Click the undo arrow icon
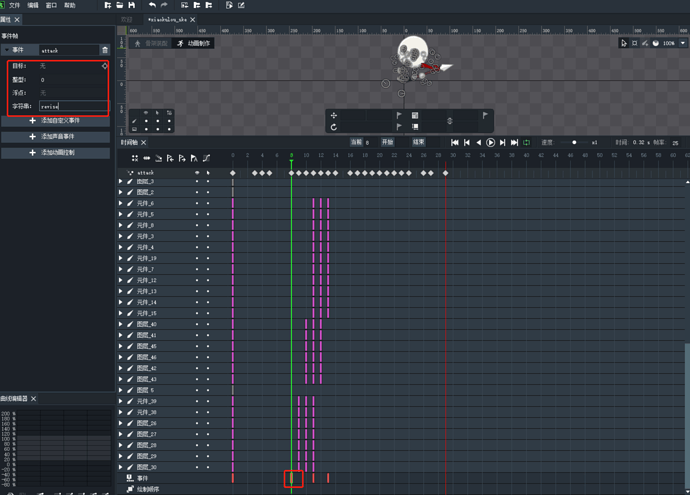 [152, 5]
